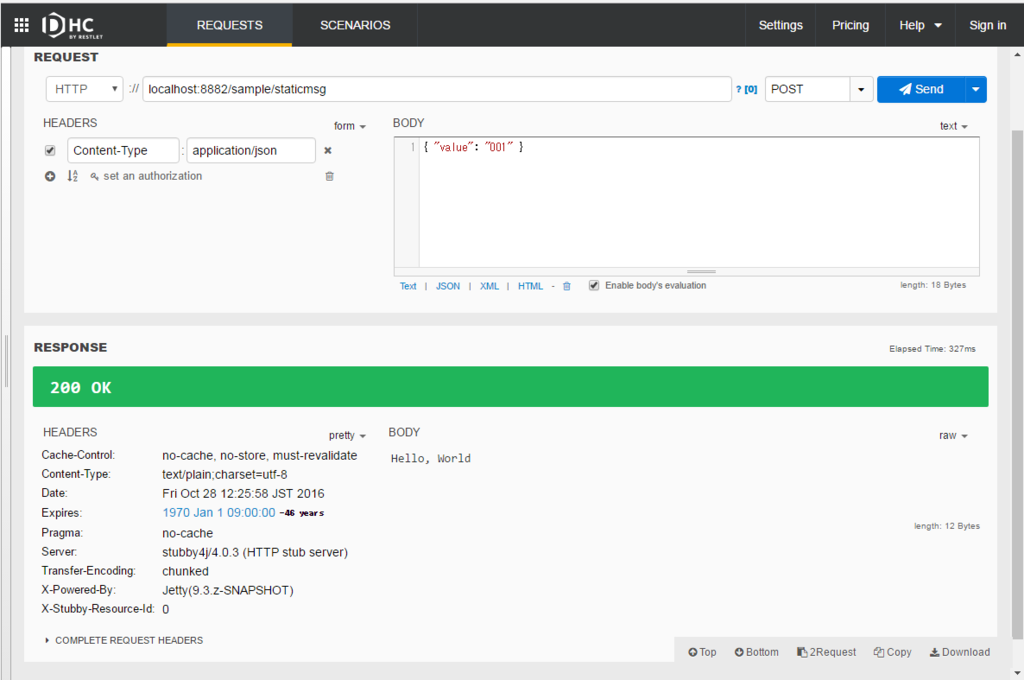Screen dimensions: 1024x680
Task: Remove the Content-Type header with x icon
Action: [x=328, y=150]
